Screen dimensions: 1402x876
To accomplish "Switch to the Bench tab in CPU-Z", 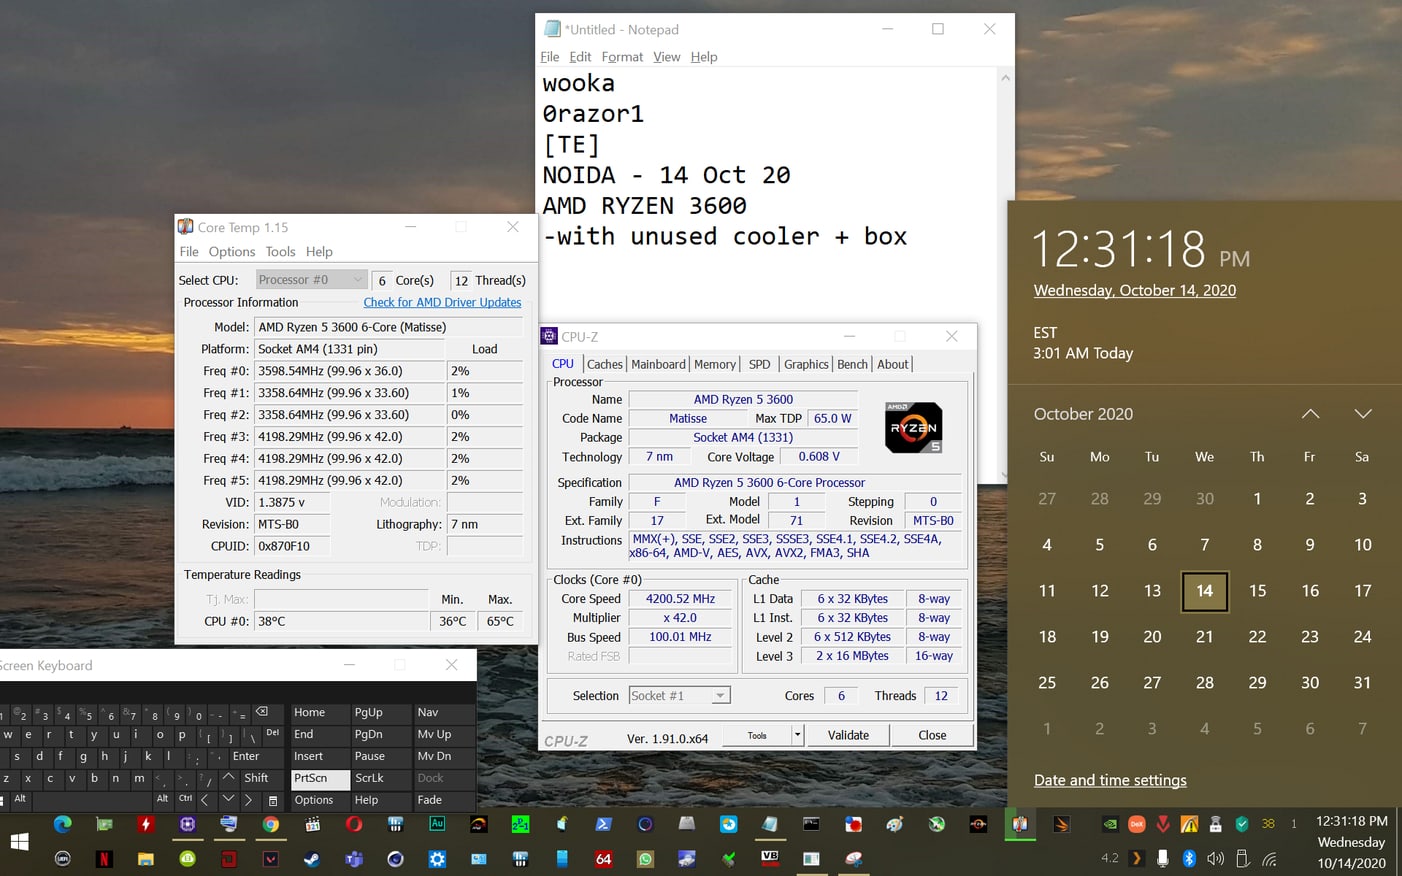I will pos(852,364).
